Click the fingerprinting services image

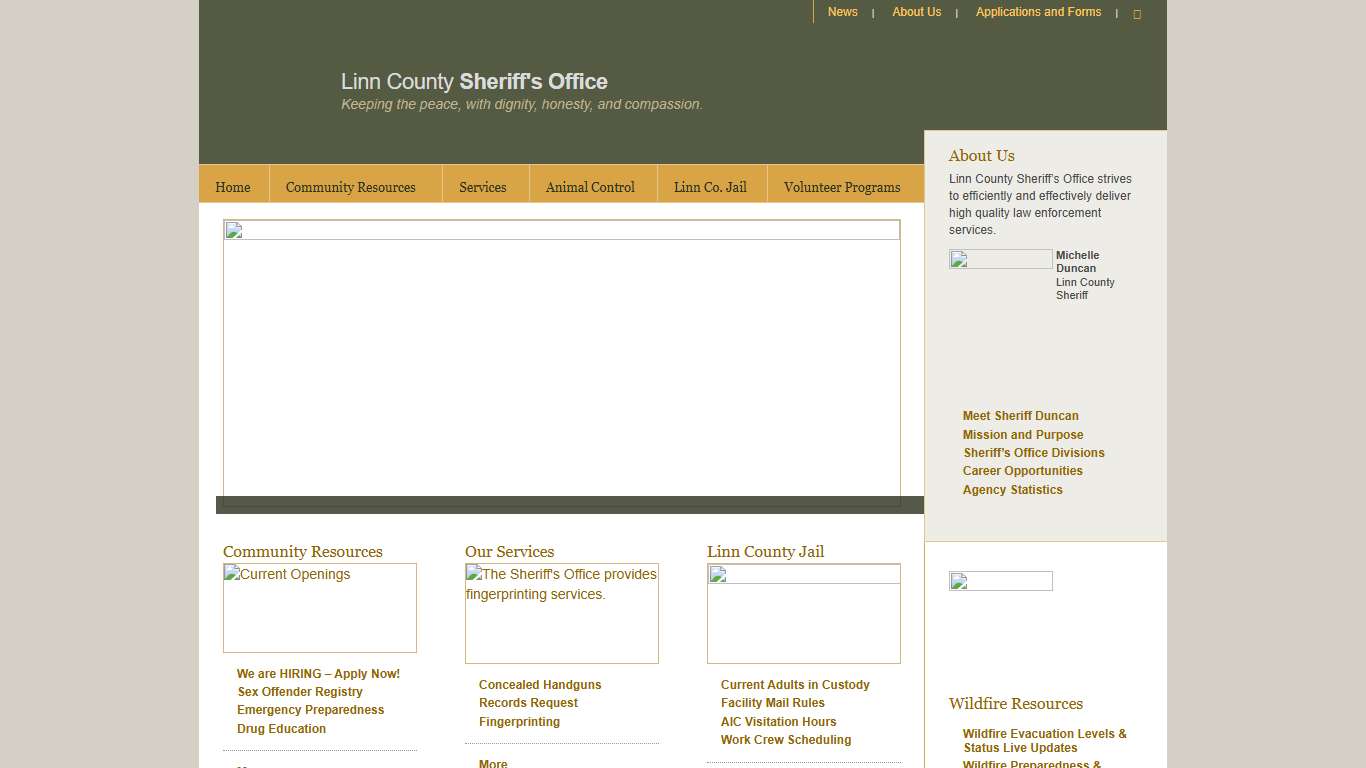561,612
